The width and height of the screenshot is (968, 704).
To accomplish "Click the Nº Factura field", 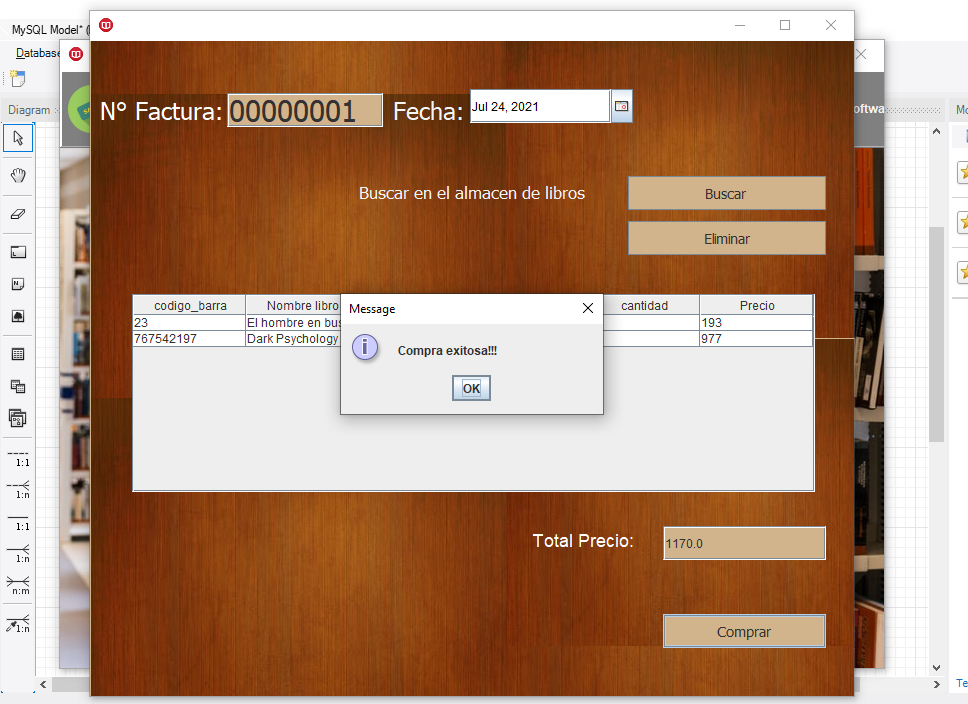I will click(305, 111).
